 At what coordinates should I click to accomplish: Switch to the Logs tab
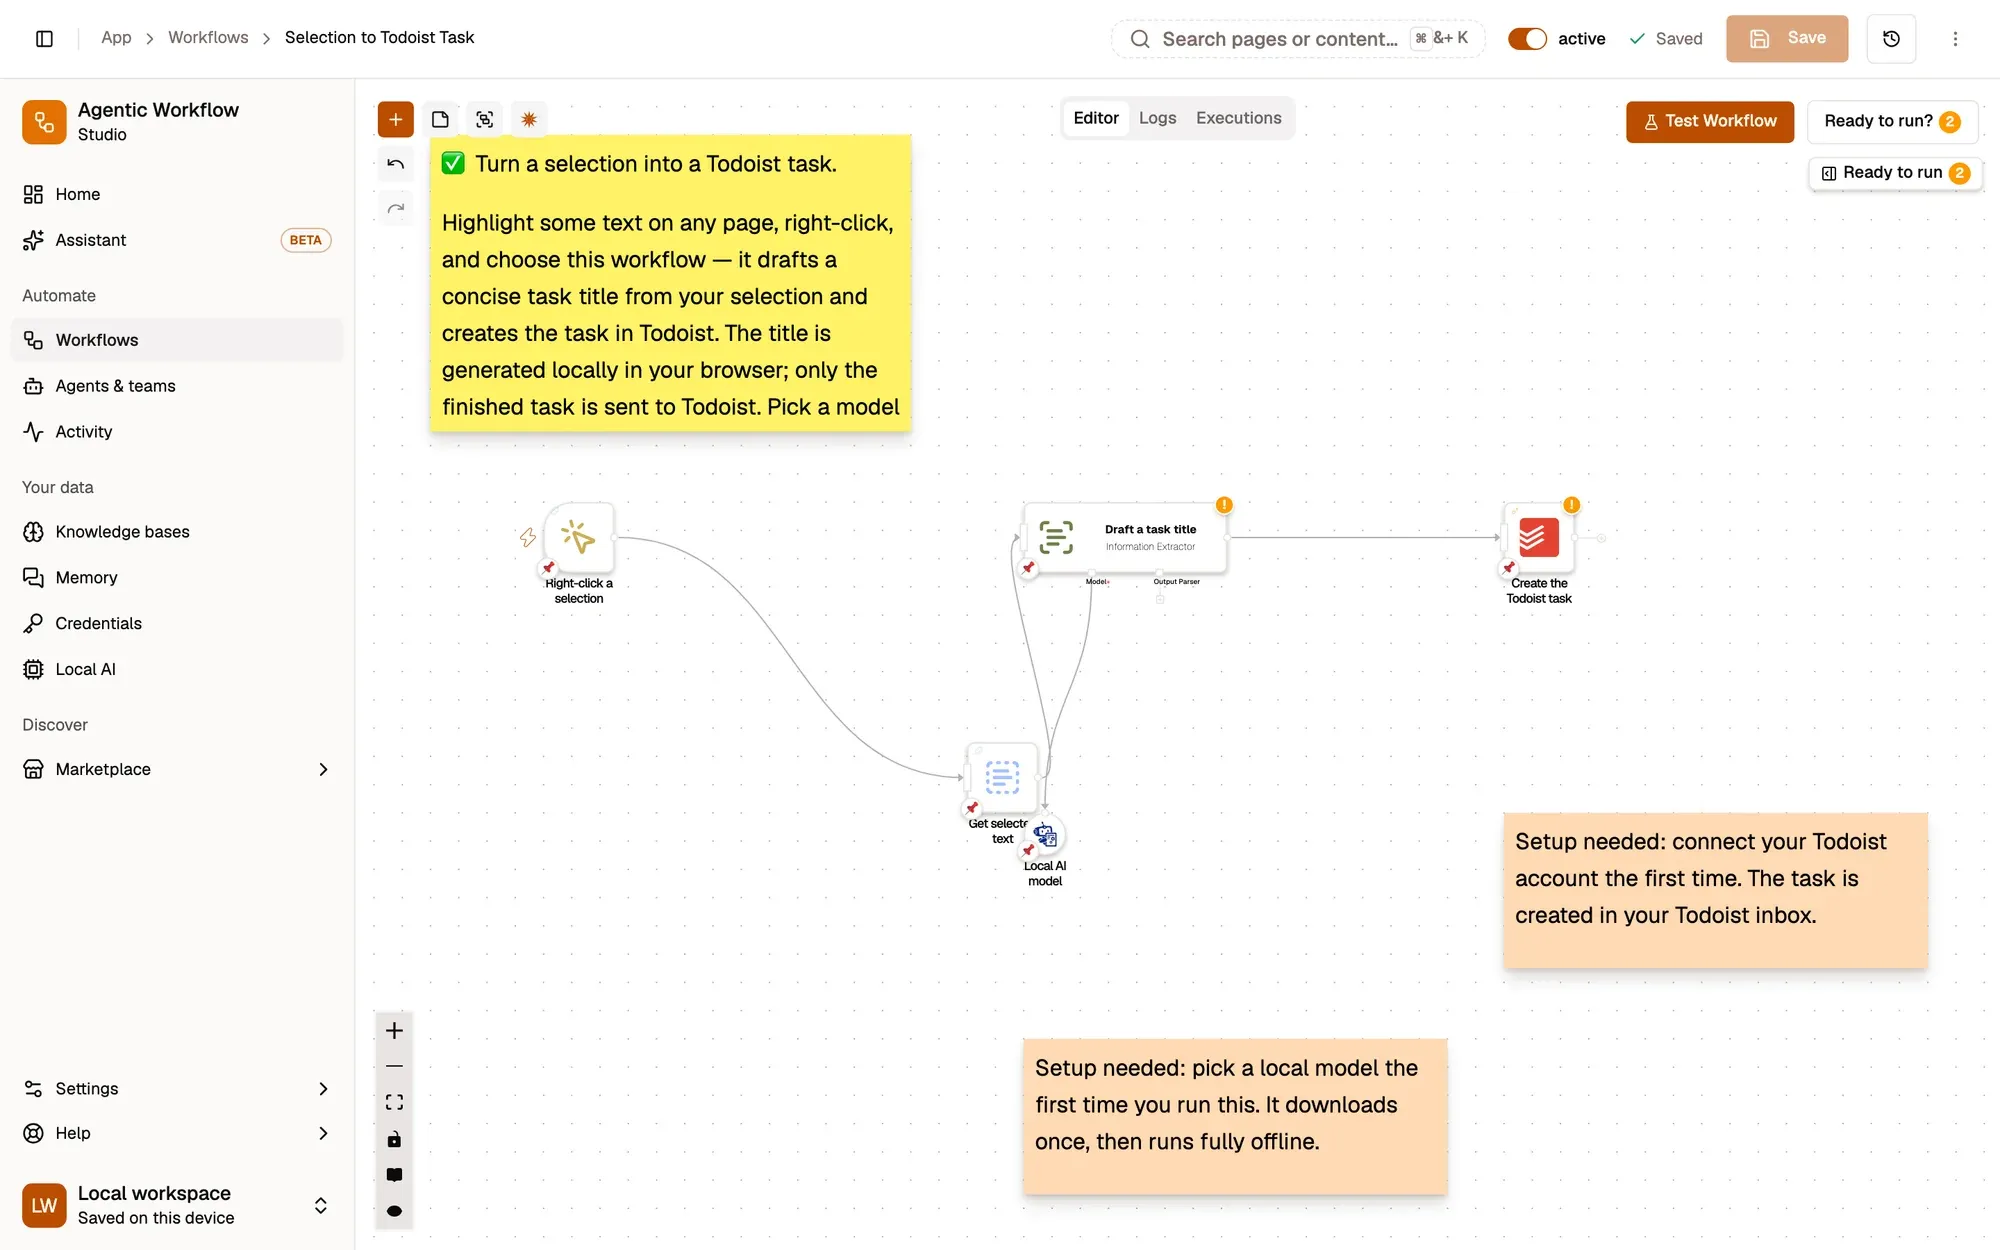click(x=1157, y=118)
